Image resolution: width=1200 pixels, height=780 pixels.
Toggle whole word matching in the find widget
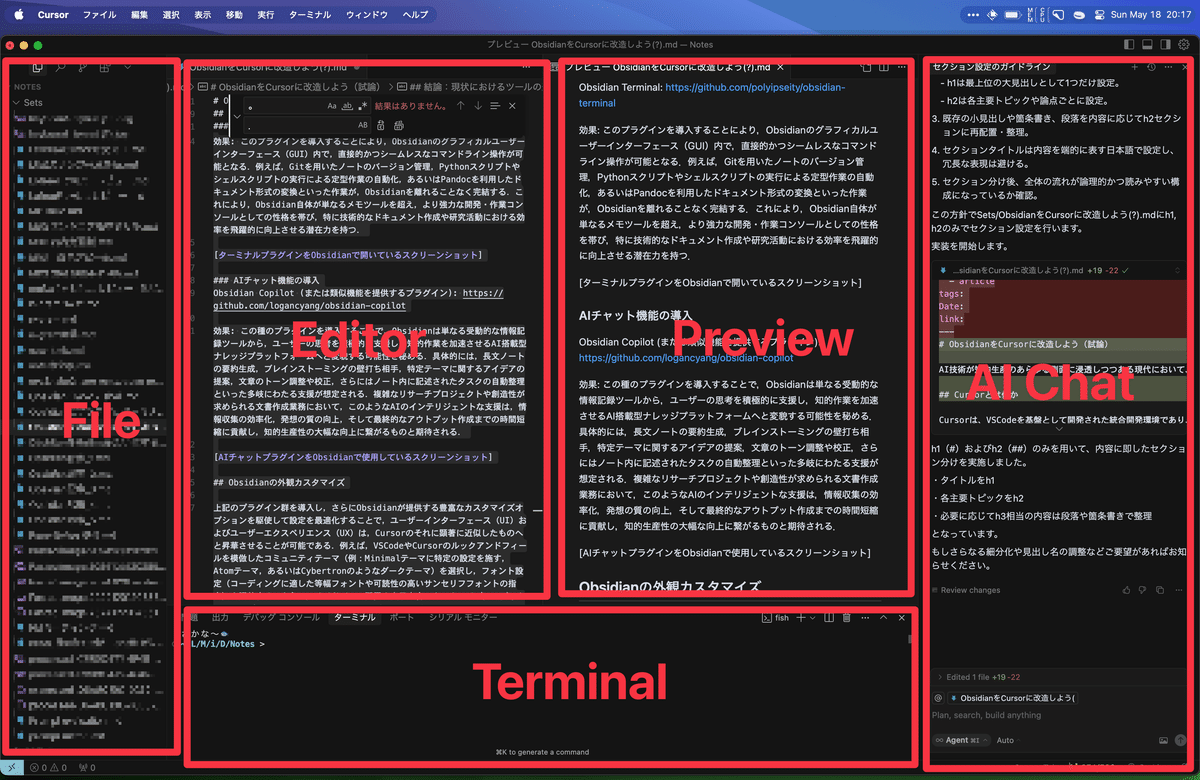pos(347,106)
